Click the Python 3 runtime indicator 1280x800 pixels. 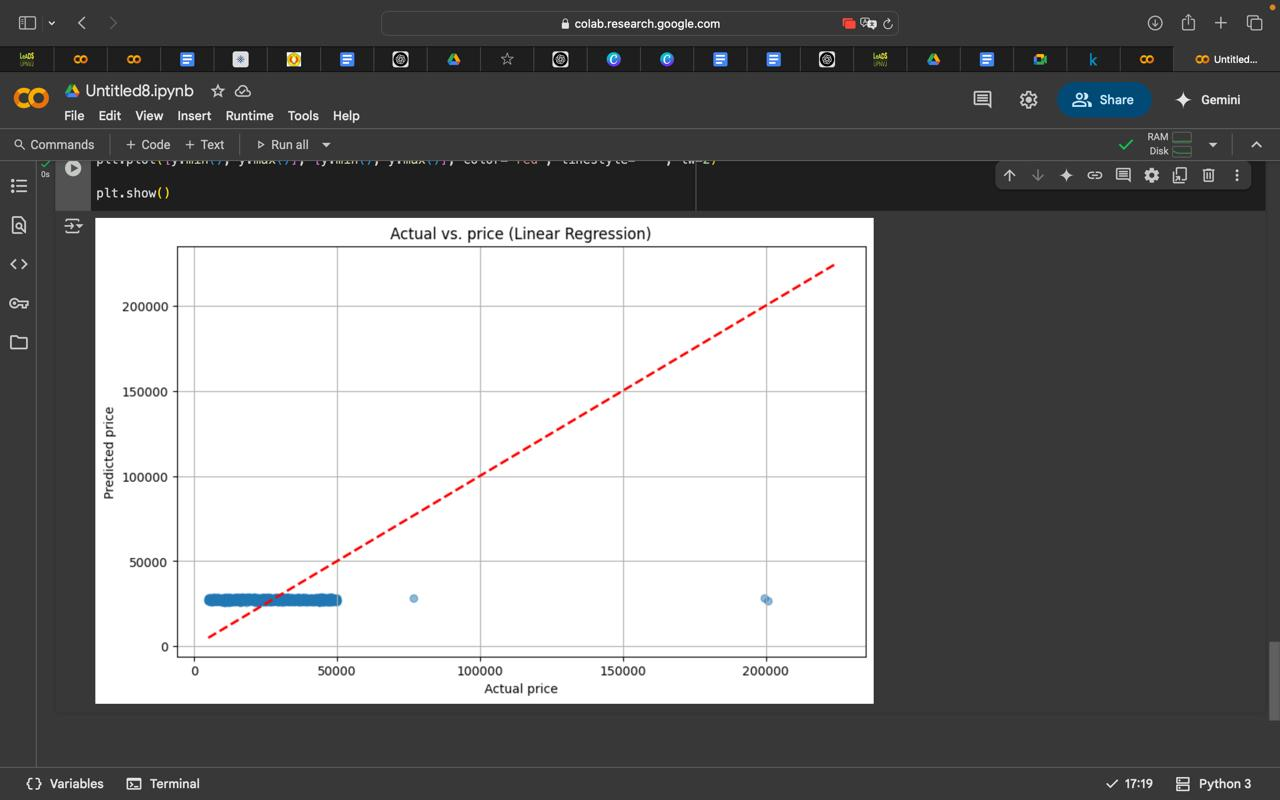[1214, 784]
